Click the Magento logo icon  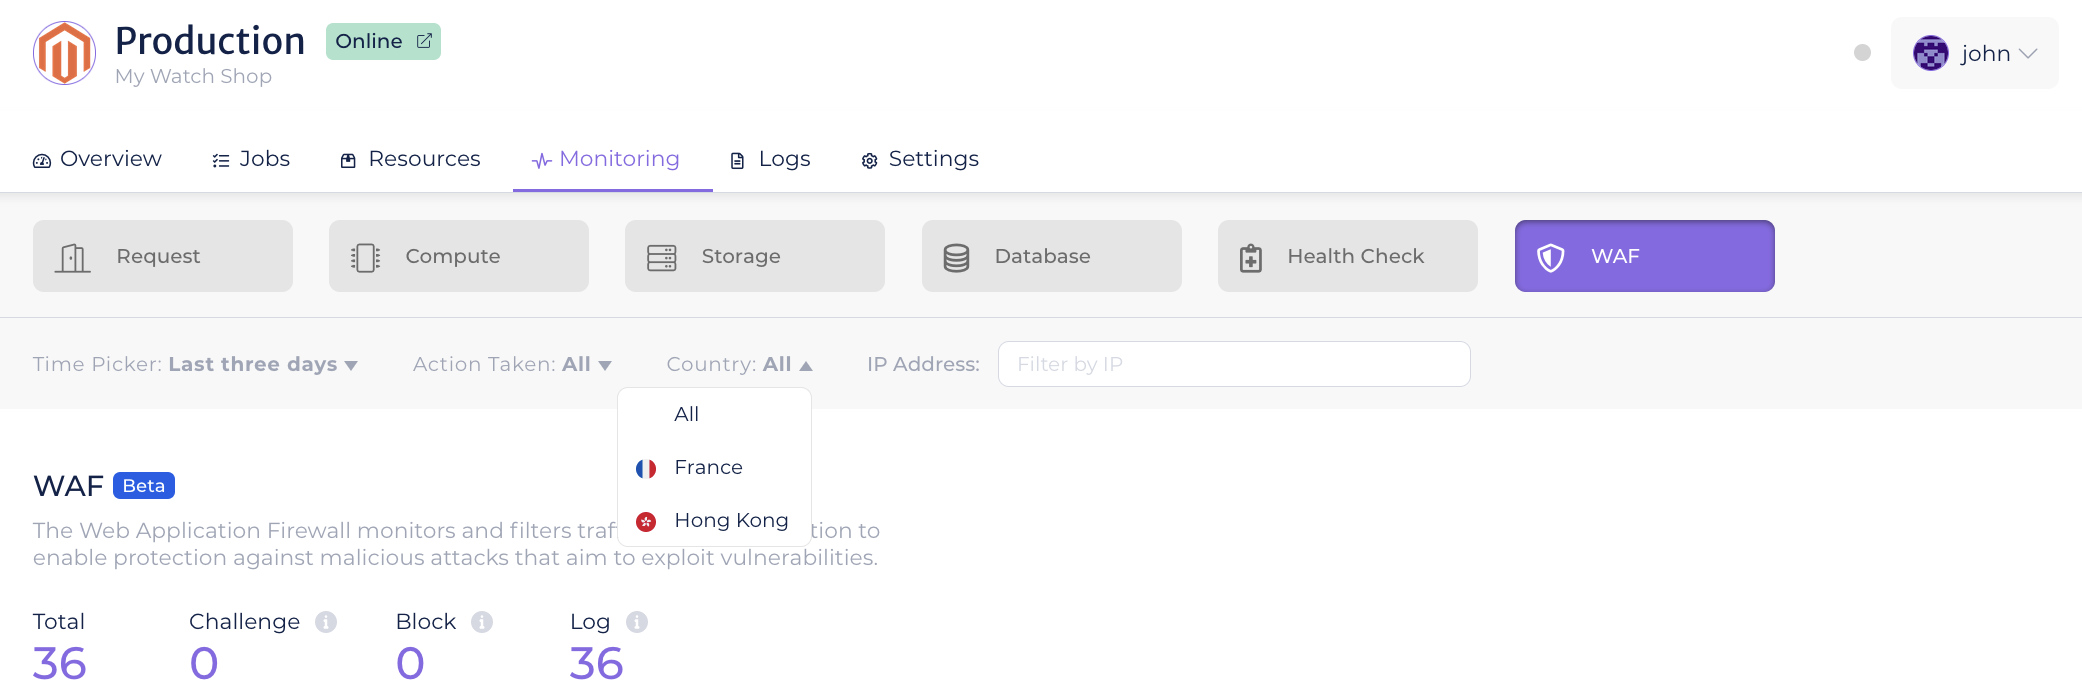click(x=64, y=54)
